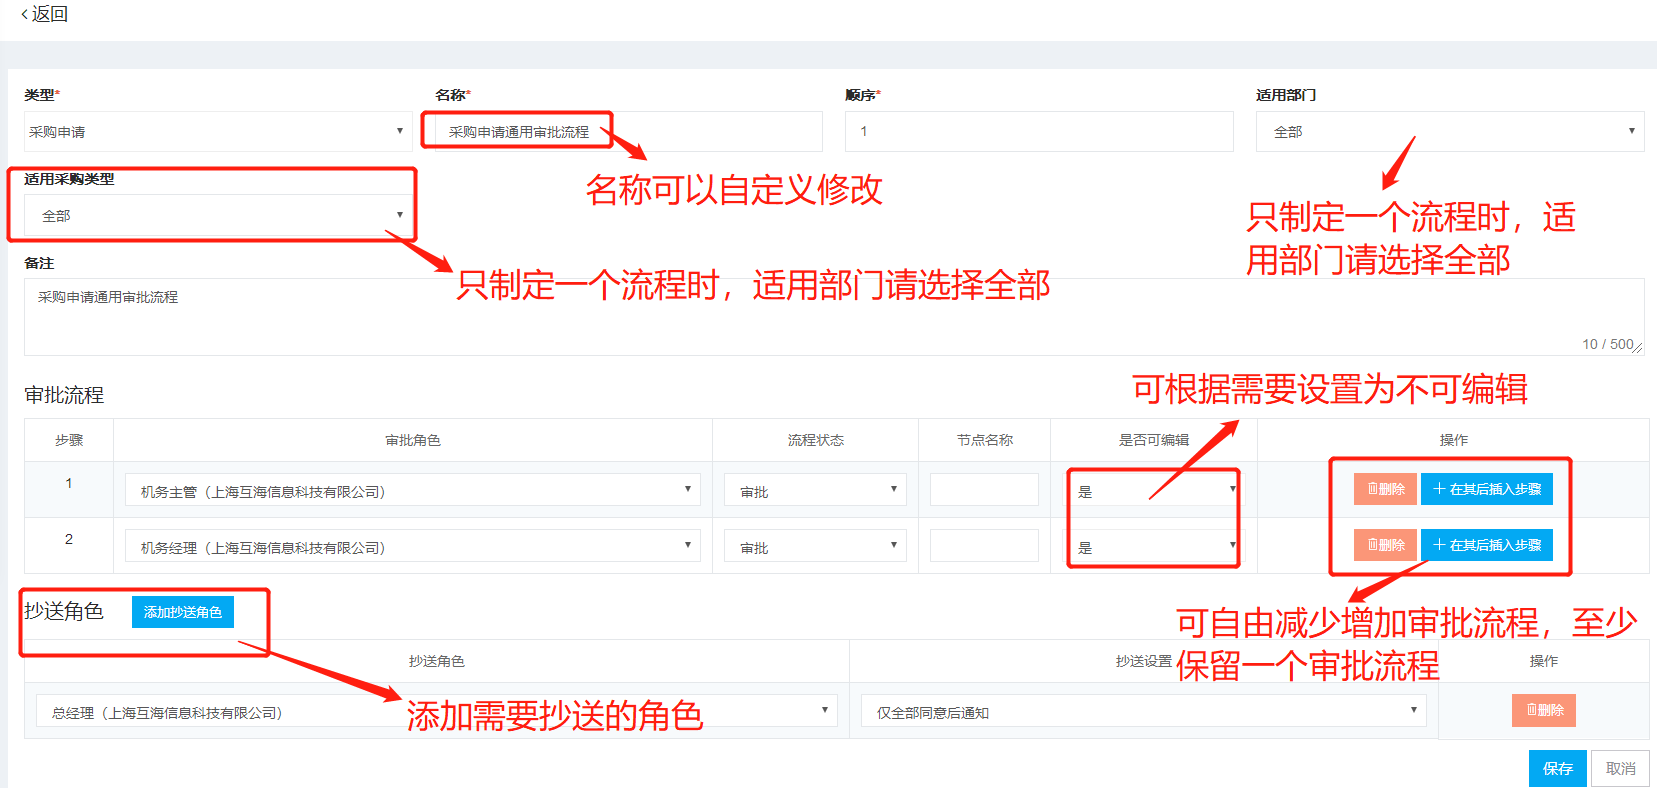Open step 2 审批角色 dropdown 机务经理

pyautogui.click(x=413, y=546)
